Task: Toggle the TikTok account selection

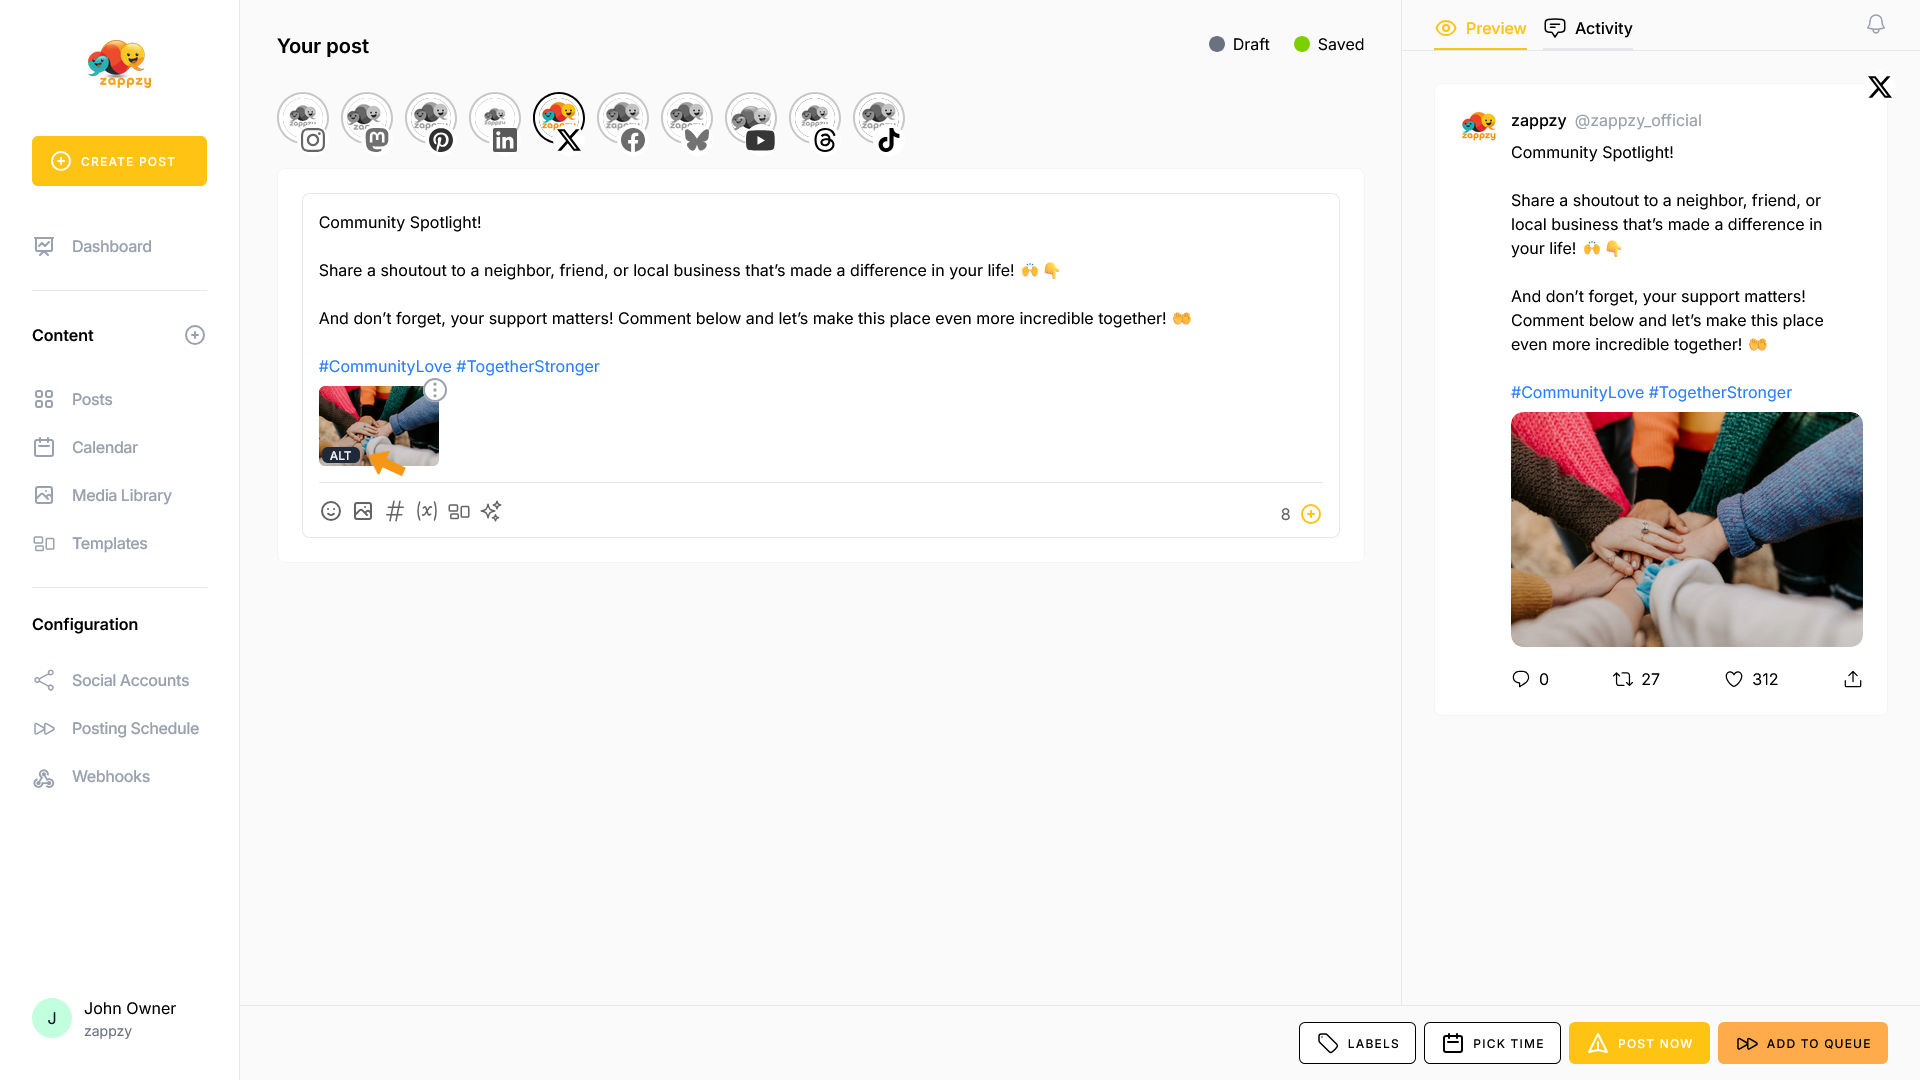Action: 879,122
